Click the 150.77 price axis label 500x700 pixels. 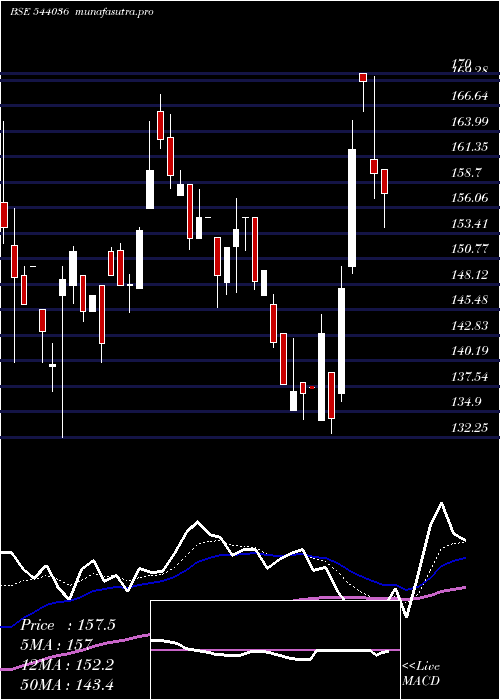469,249
